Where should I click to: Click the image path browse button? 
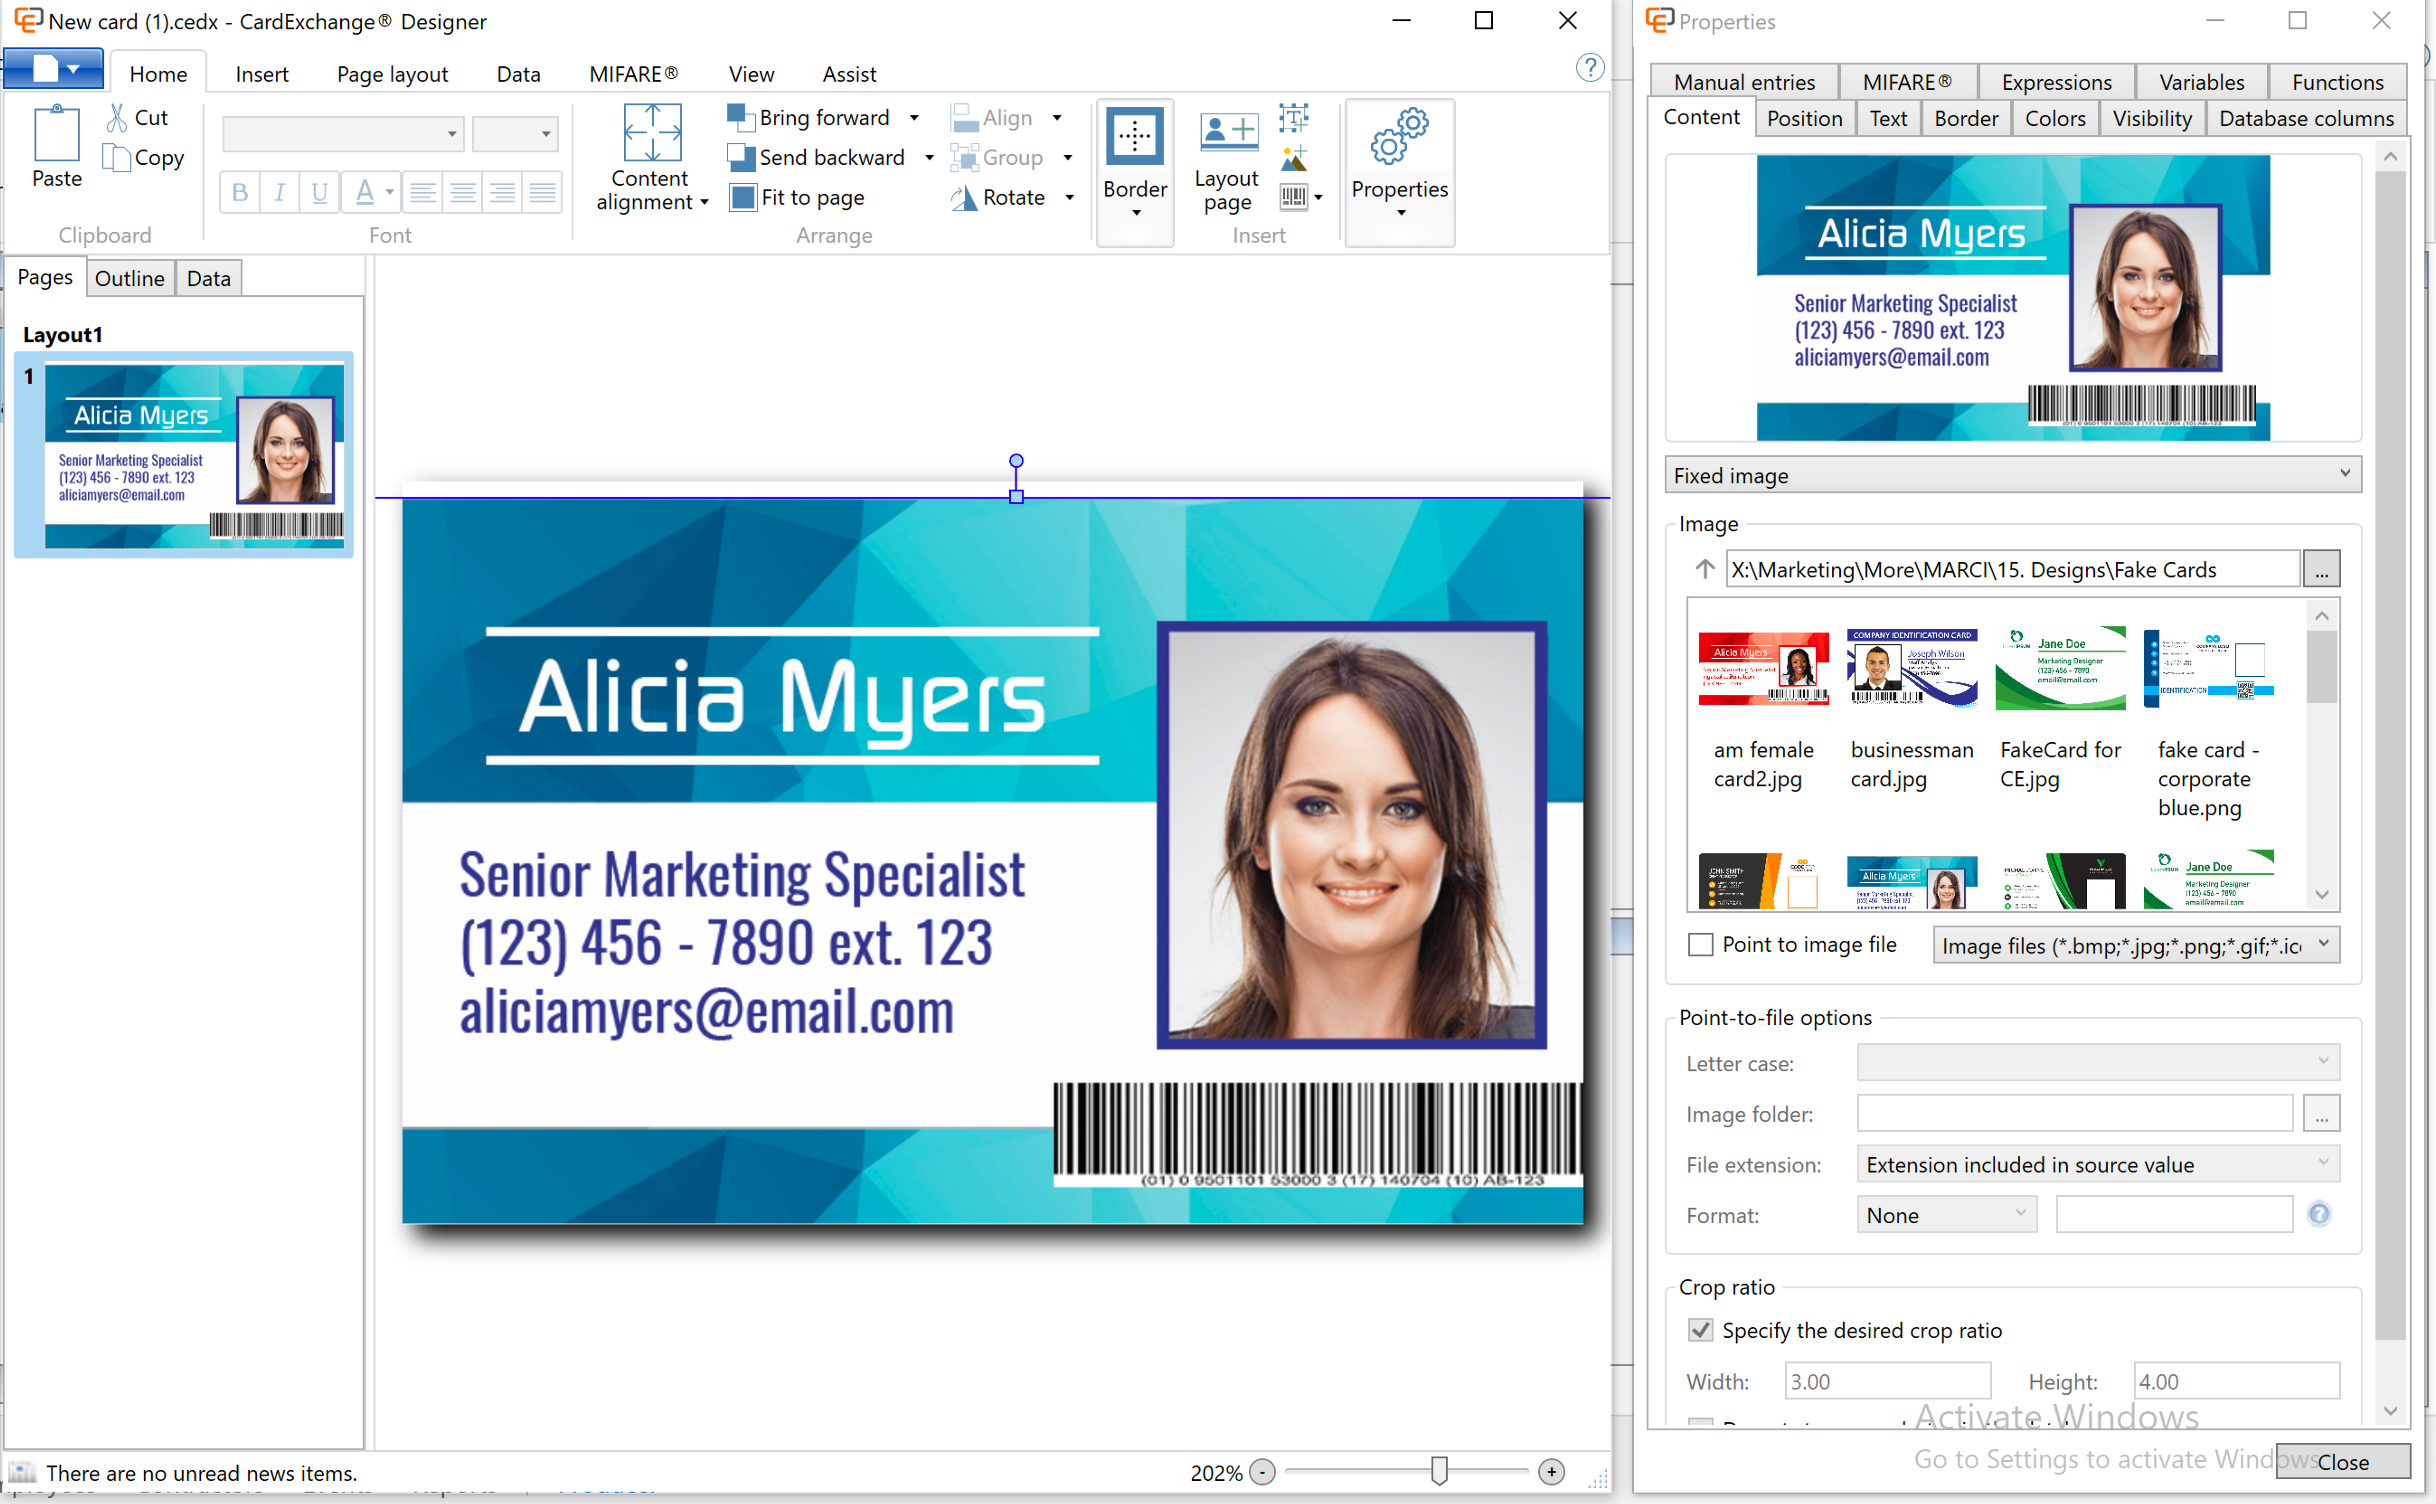(2320, 570)
